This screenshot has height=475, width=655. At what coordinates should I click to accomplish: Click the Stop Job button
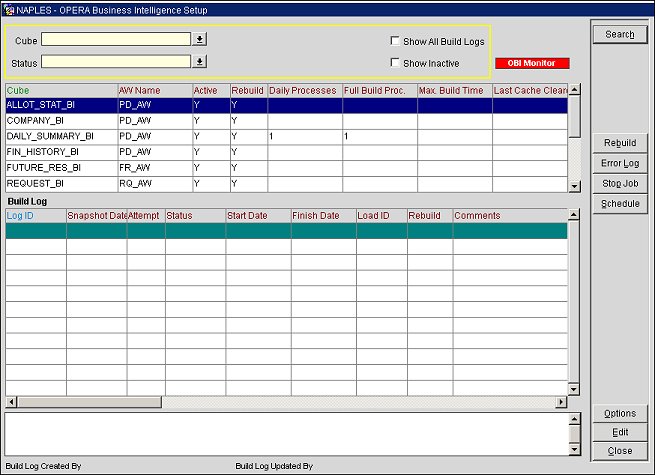pyautogui.click(x=620, y=184)
